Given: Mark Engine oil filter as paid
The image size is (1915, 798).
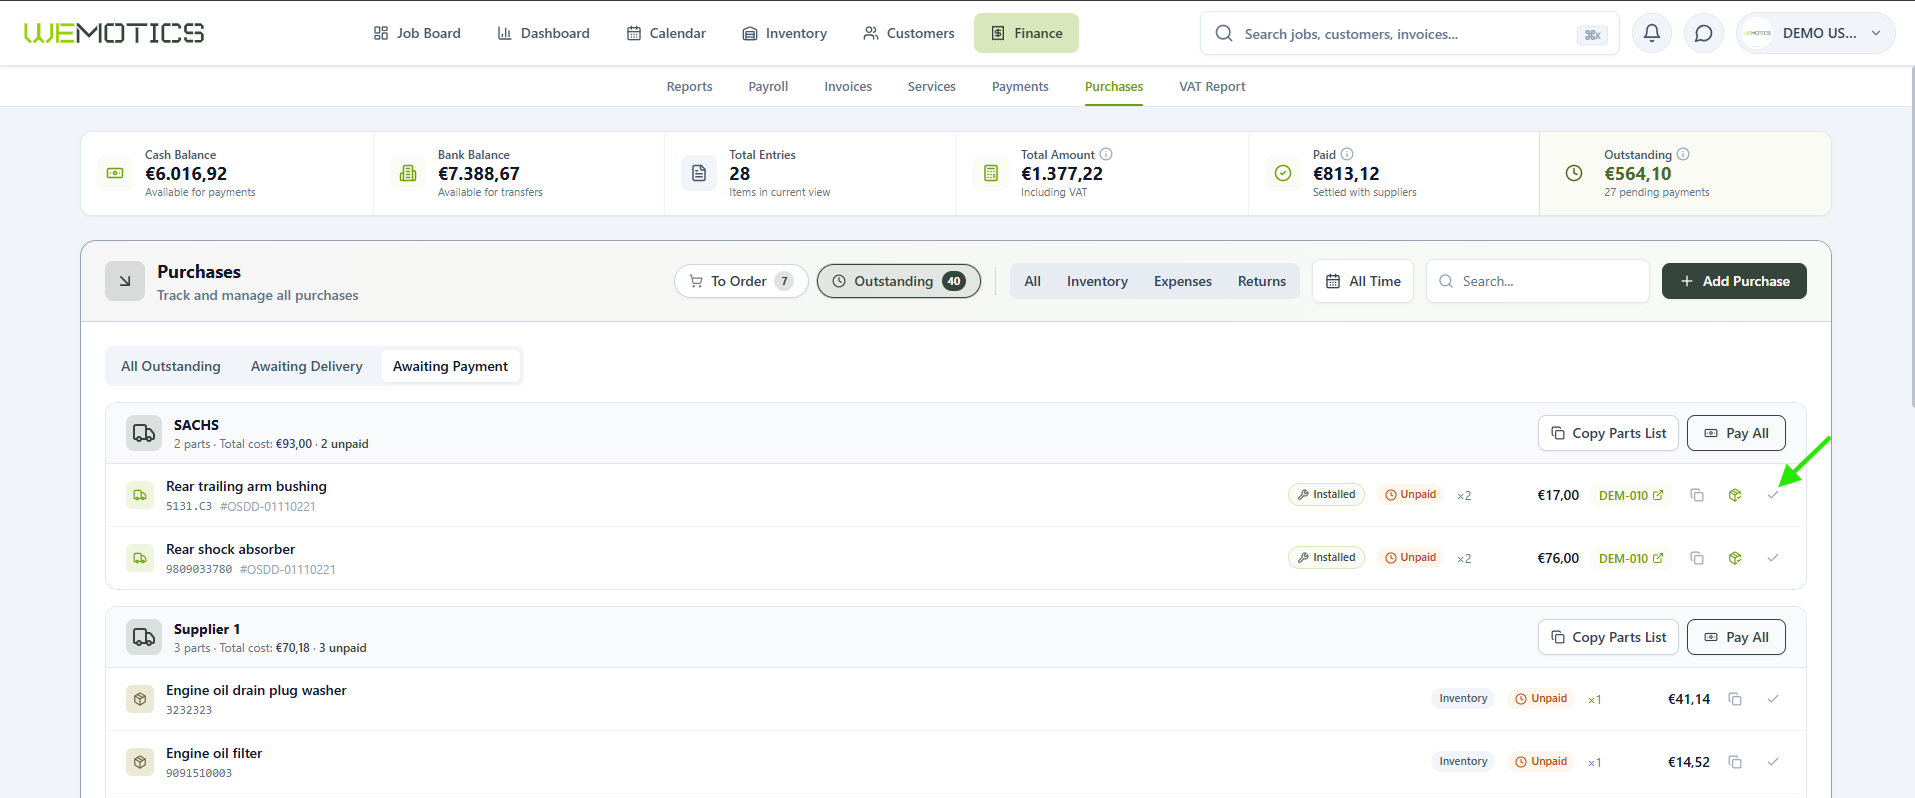Looking at the screenshot, I should pos(1773,762).
